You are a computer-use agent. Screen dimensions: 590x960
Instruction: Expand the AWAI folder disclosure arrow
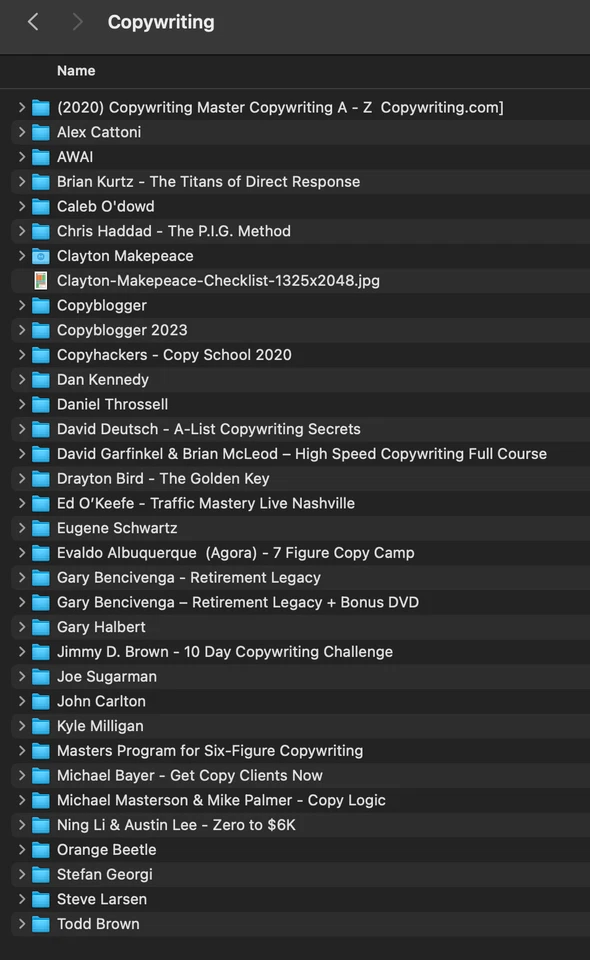coord(22,157)
